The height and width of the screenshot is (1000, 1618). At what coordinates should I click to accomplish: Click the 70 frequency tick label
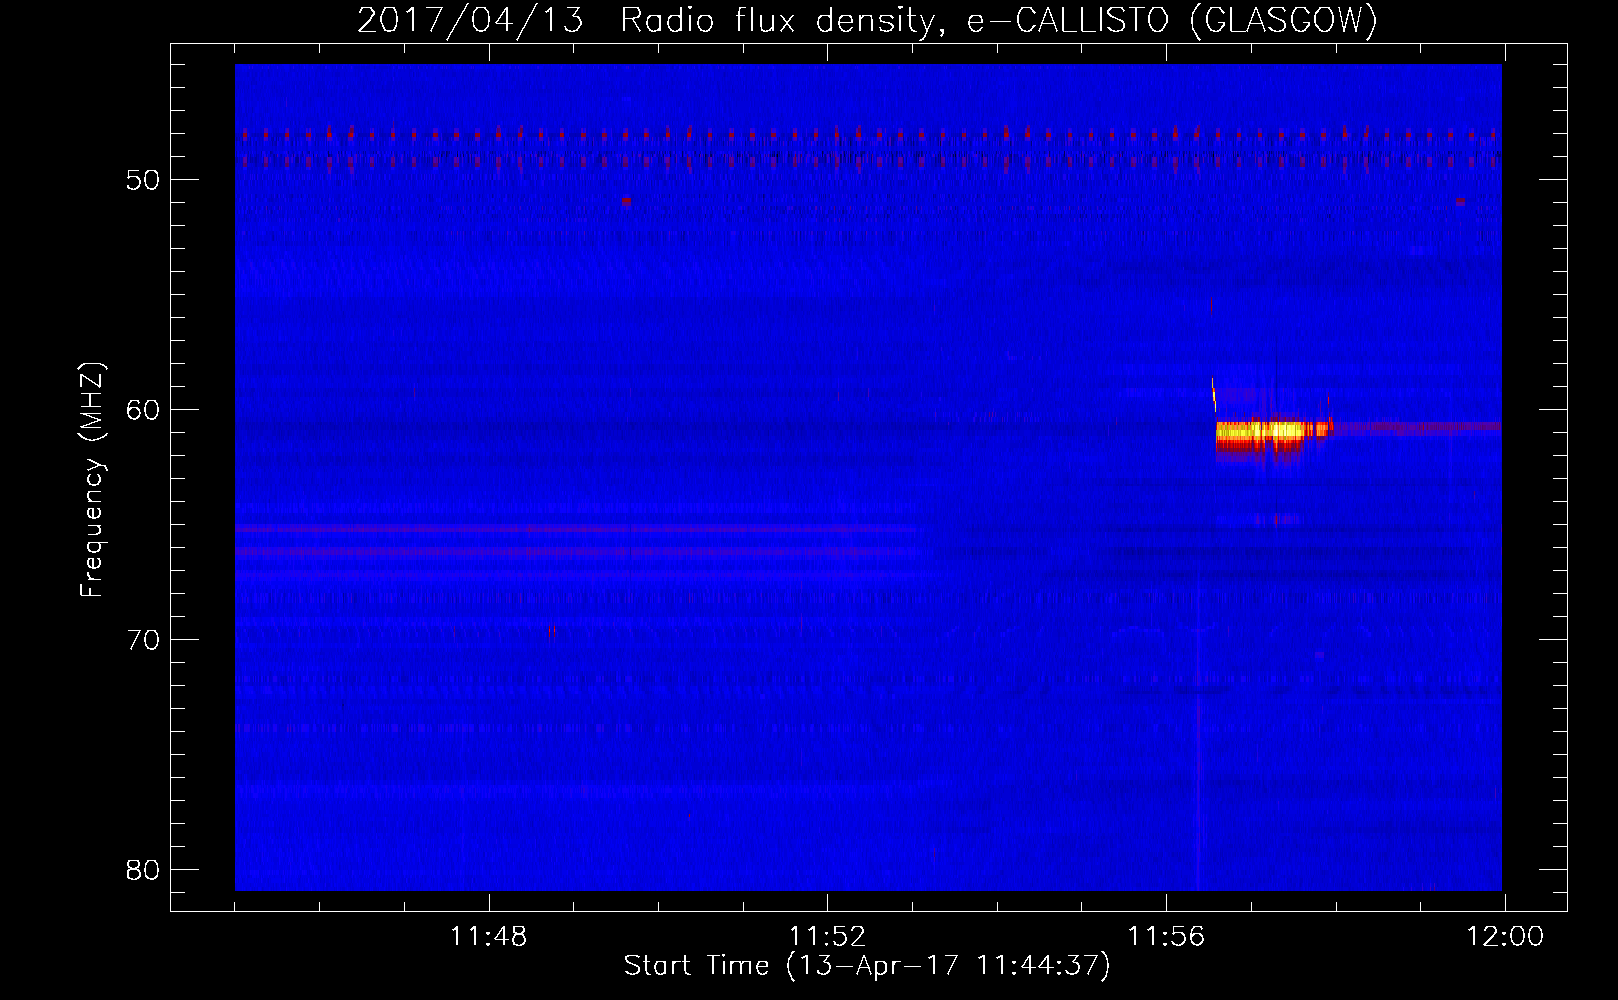[143, 640]
